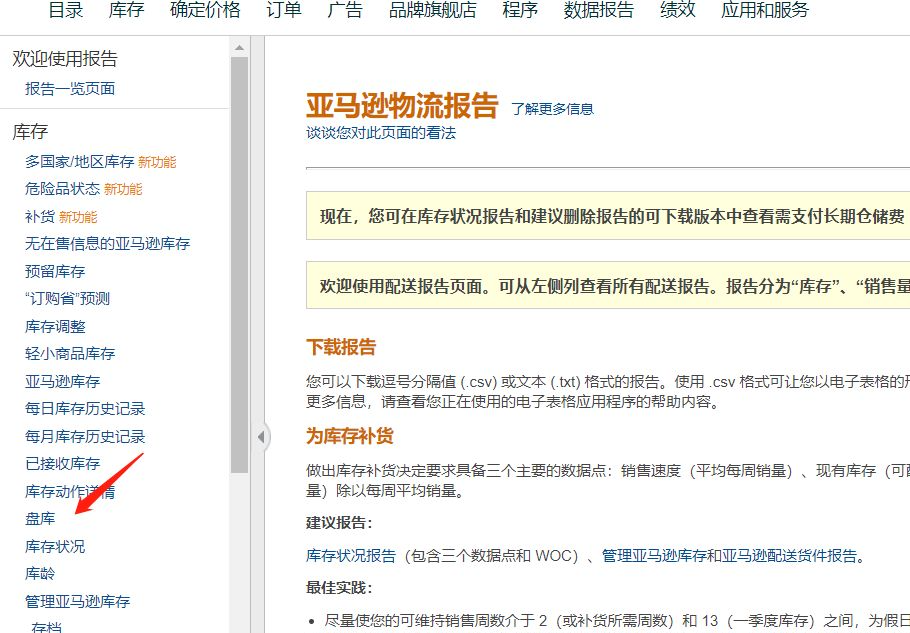Click the 欢迎使用报告 sidebar heading
This screenshot has height=633, width=910.
coord(65,59)
